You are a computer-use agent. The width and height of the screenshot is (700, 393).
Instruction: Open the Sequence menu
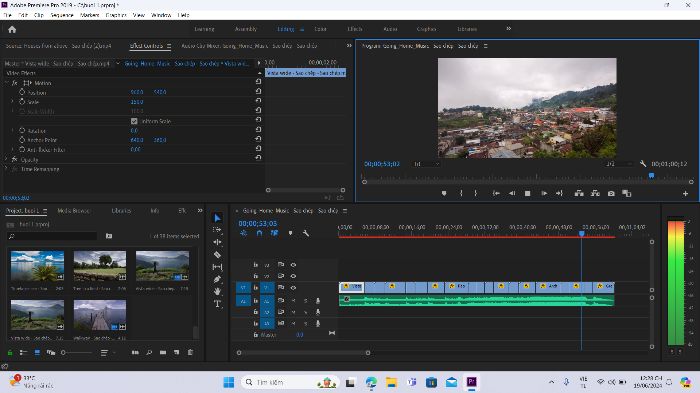[62, 15]
